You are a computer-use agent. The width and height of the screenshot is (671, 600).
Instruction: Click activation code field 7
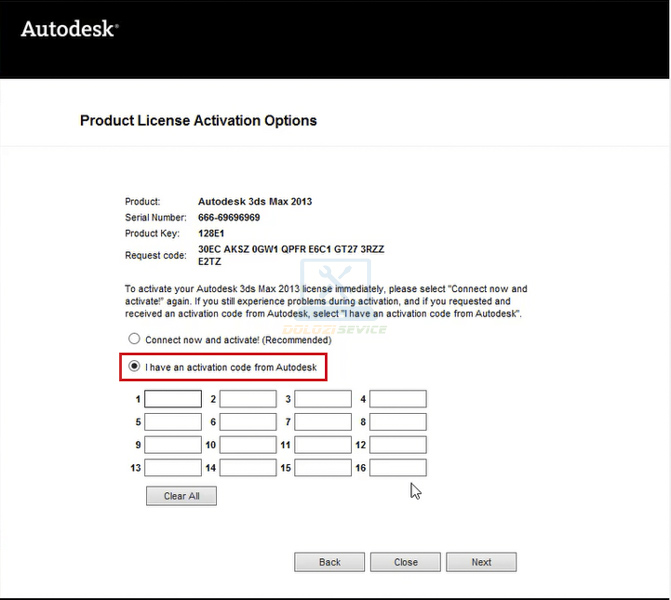323,422
